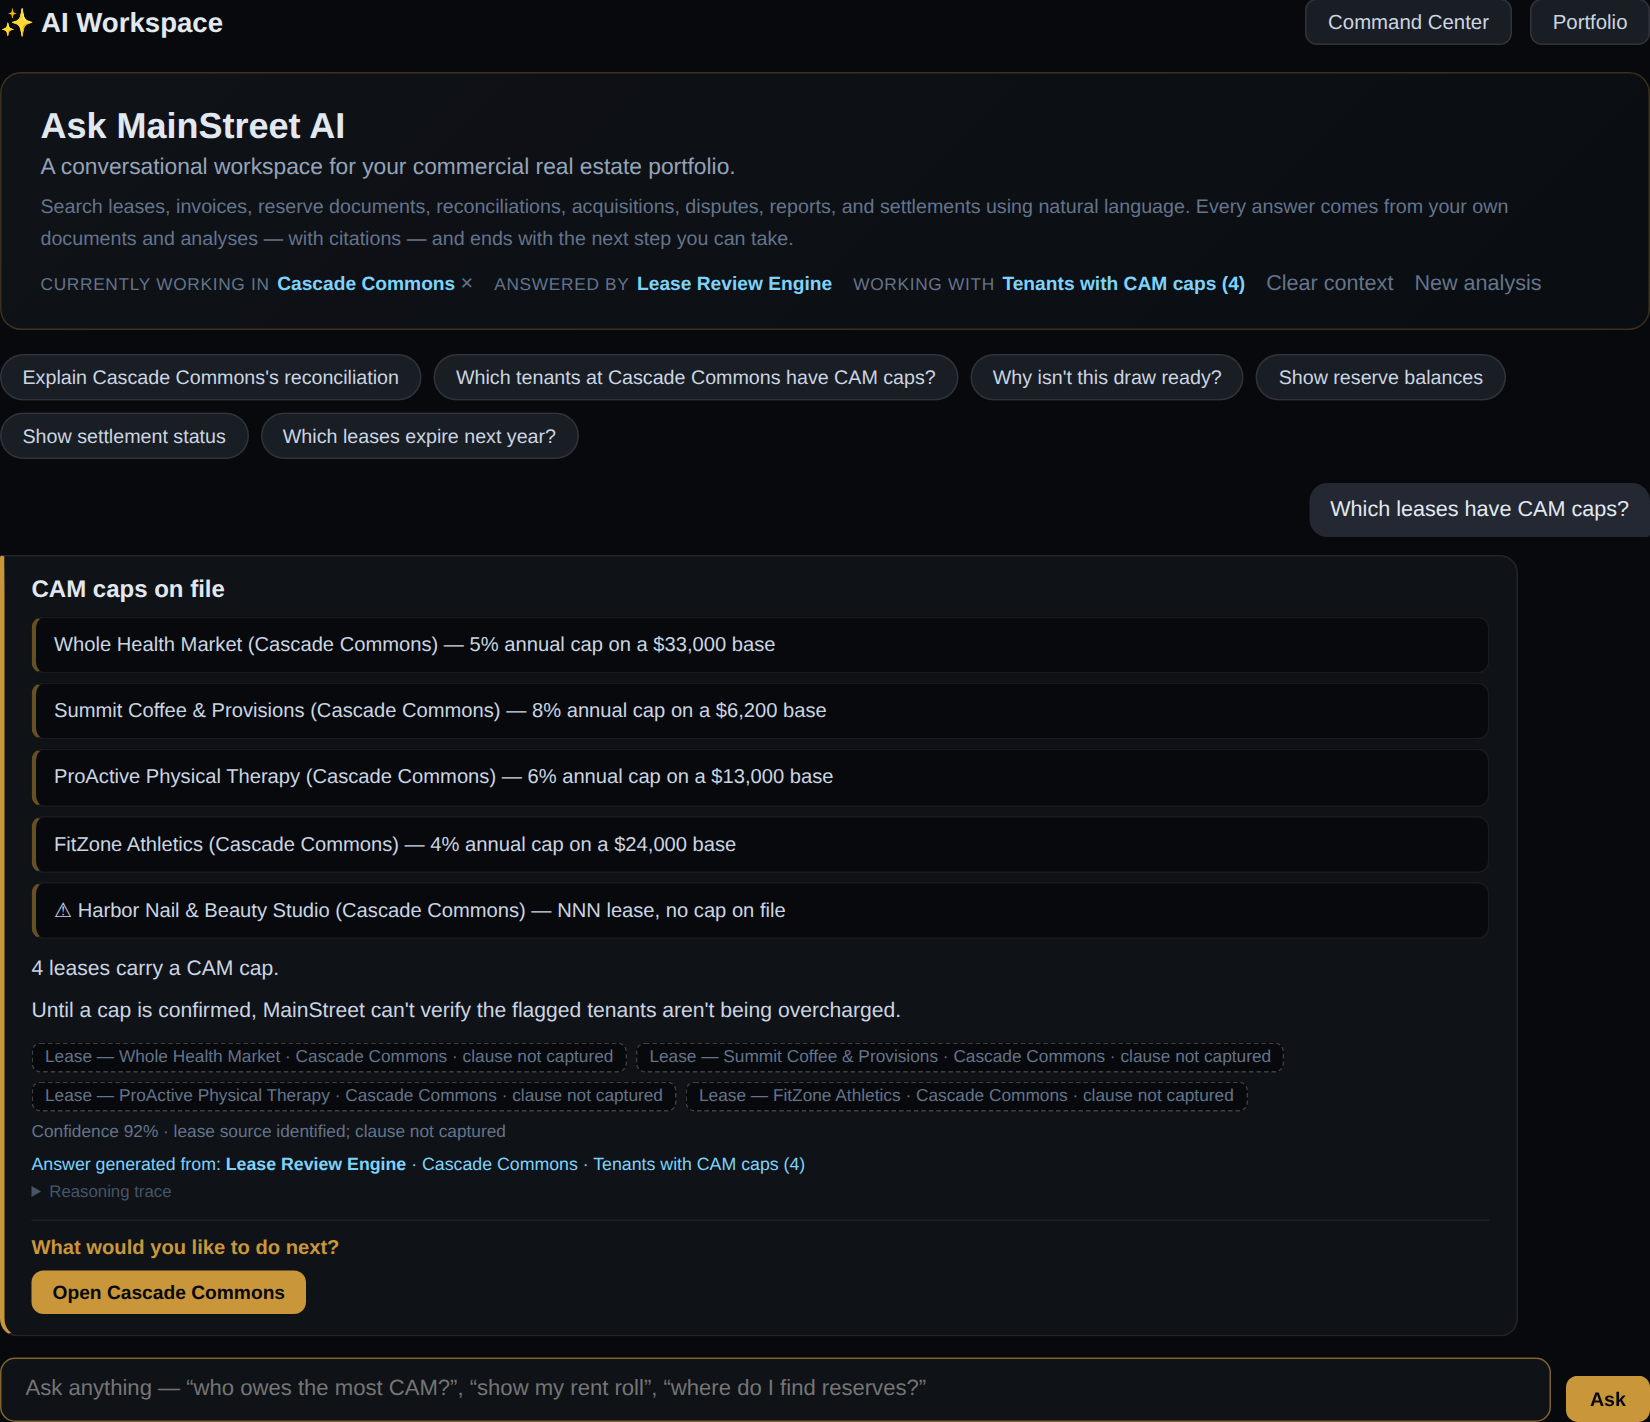
Task: Open the FitZone Athletics lease citation
Action: pyautogui.click(x=966, y=1096)
